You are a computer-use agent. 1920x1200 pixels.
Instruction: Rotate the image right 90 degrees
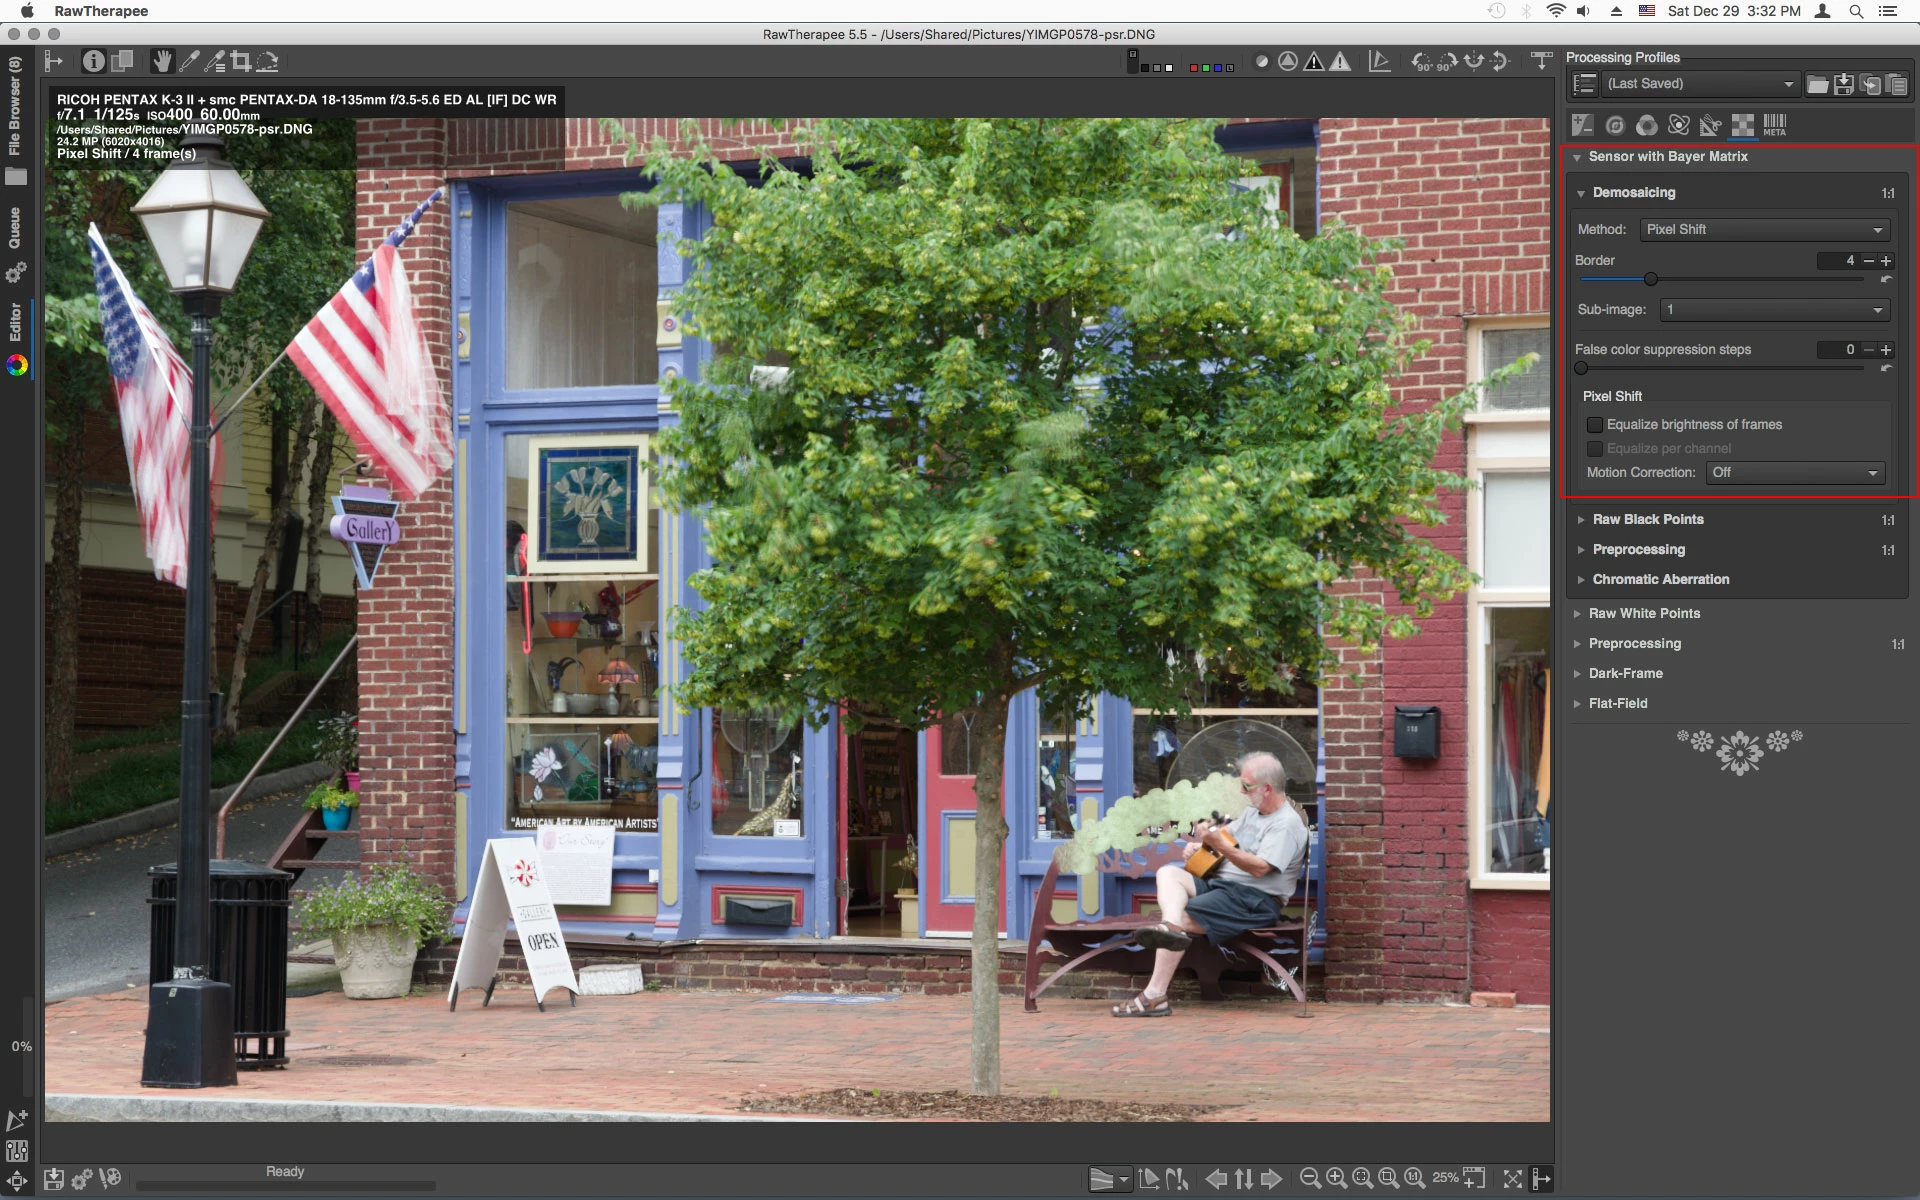click(x=1447, y=62)
